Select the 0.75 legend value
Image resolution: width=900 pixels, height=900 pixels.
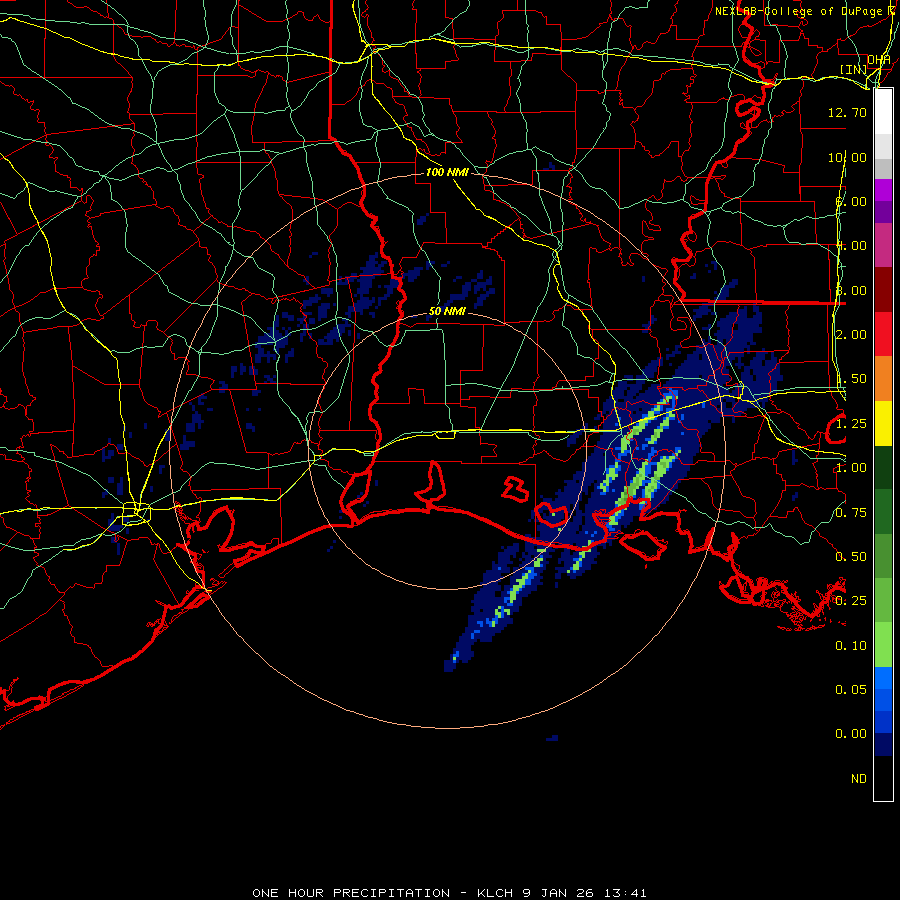click(x=851, y=513)
